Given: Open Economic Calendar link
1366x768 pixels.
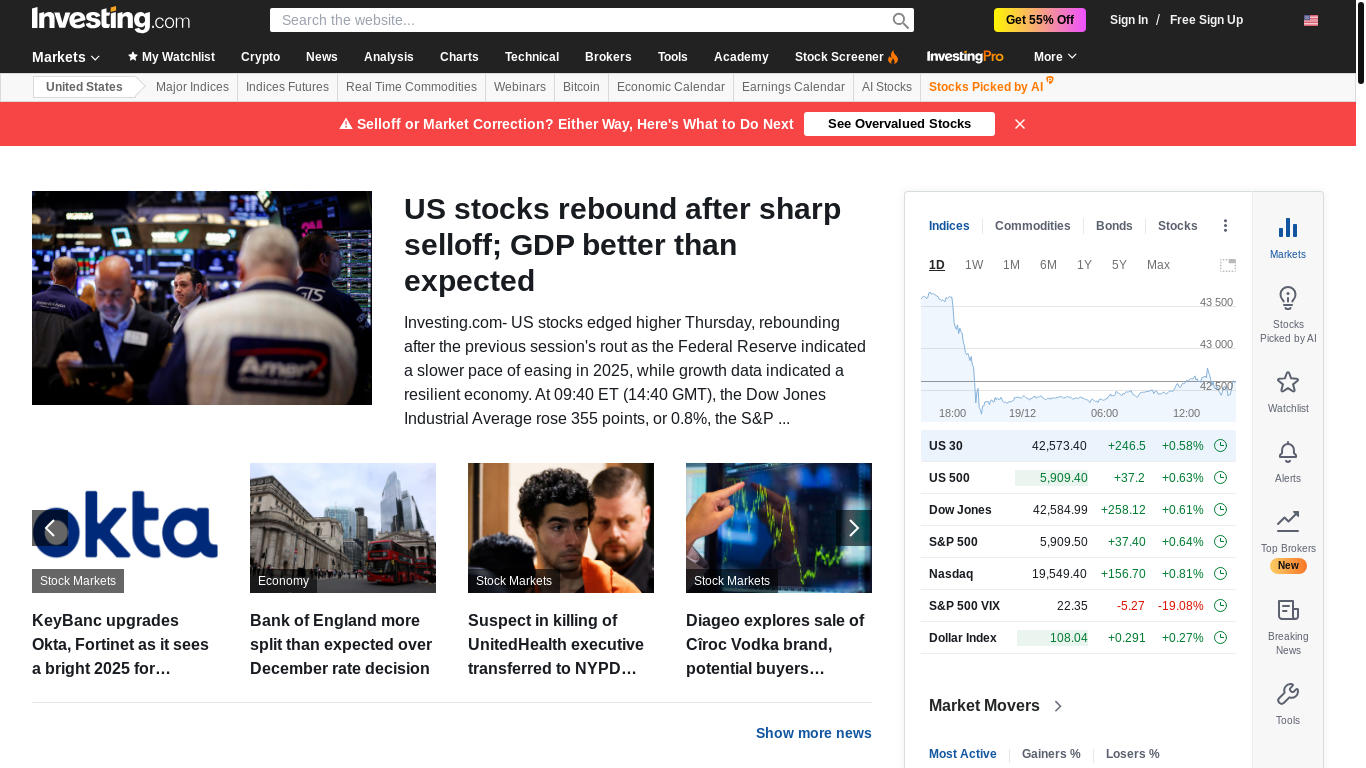Looking at the screenshot, I should pyautogui.click(x=671, y=87).
